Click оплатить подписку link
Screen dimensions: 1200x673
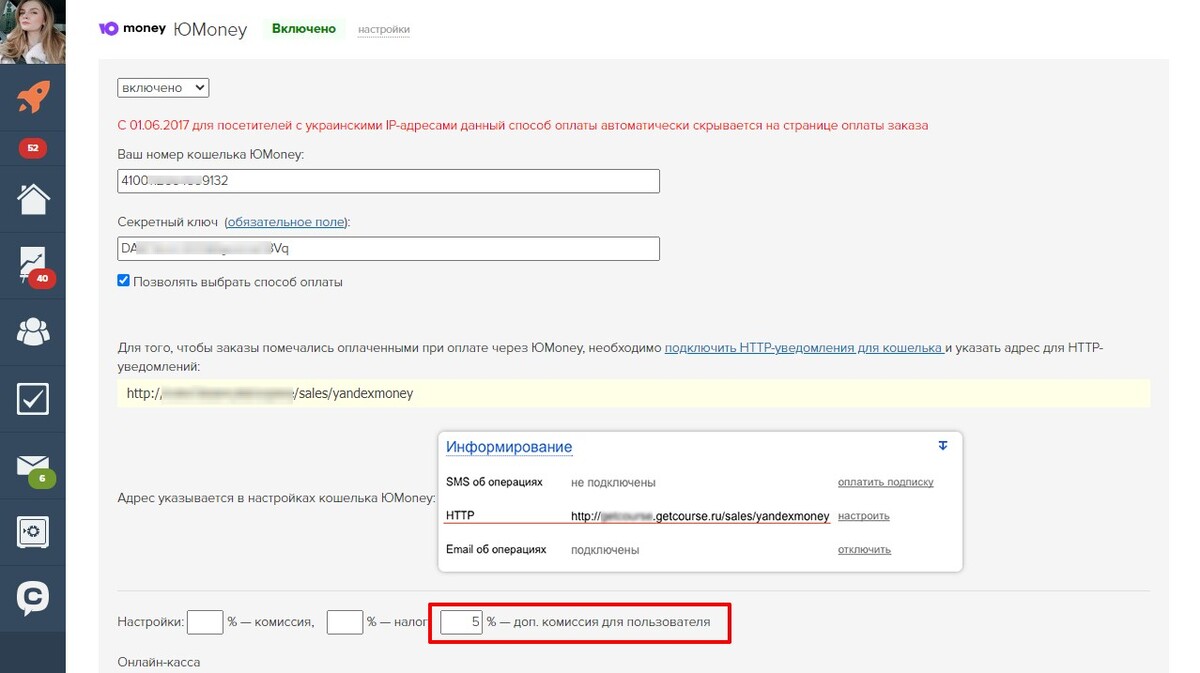pos(886,482)
